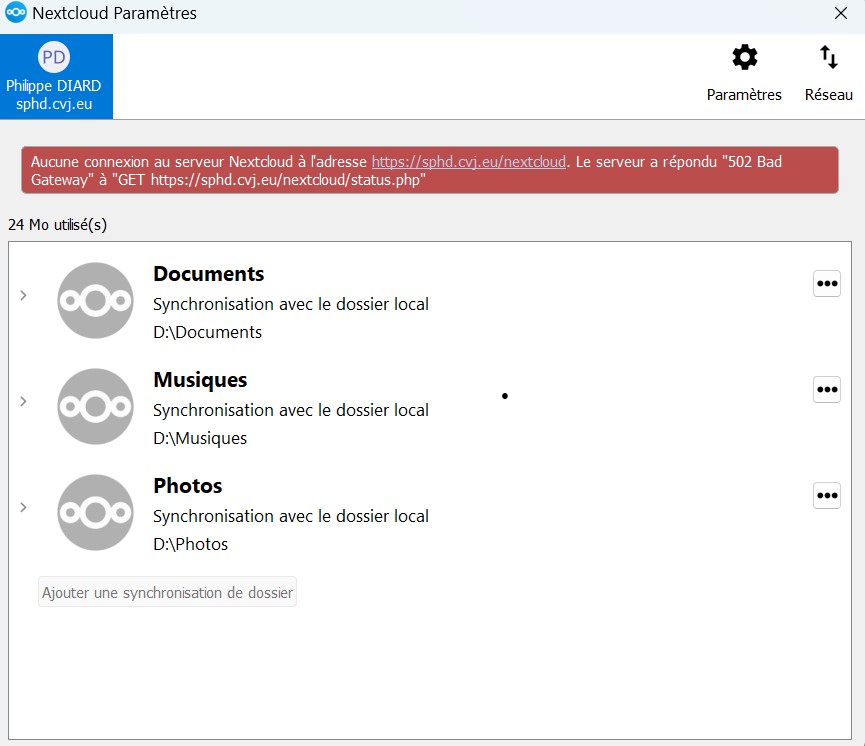Open the https://sphd.cvj.eu/nextcloud link
The width and height of the screenshot is (865, 746).
[469, 162]
